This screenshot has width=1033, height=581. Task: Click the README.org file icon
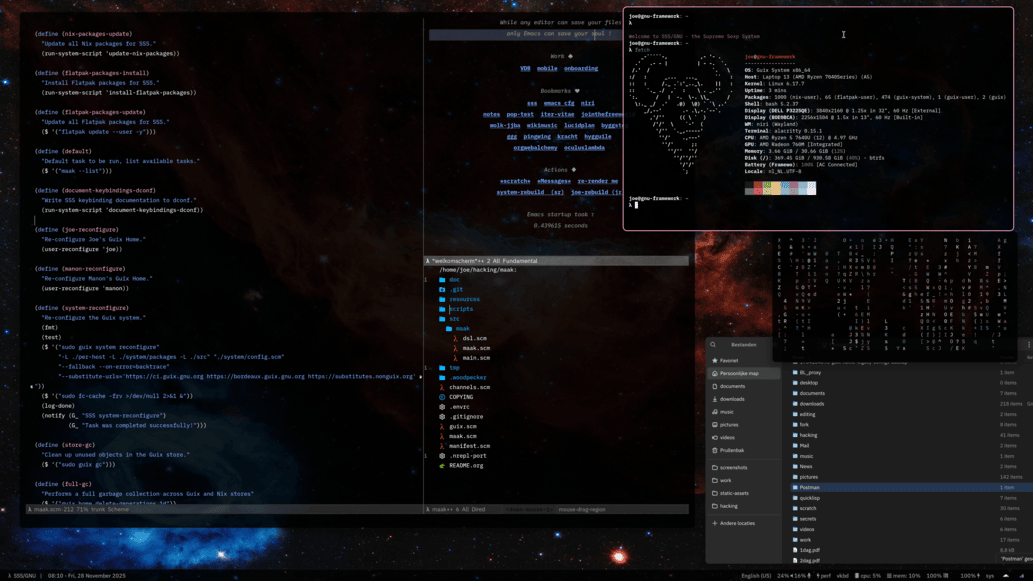pos(442,466)
